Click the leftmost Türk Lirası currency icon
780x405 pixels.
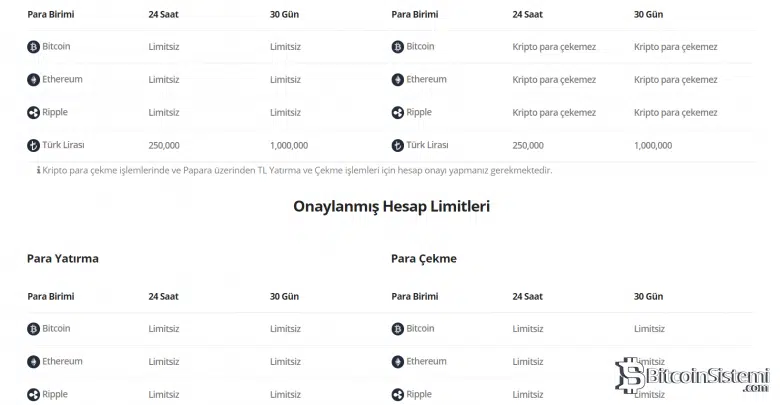[x=33, y=145]
